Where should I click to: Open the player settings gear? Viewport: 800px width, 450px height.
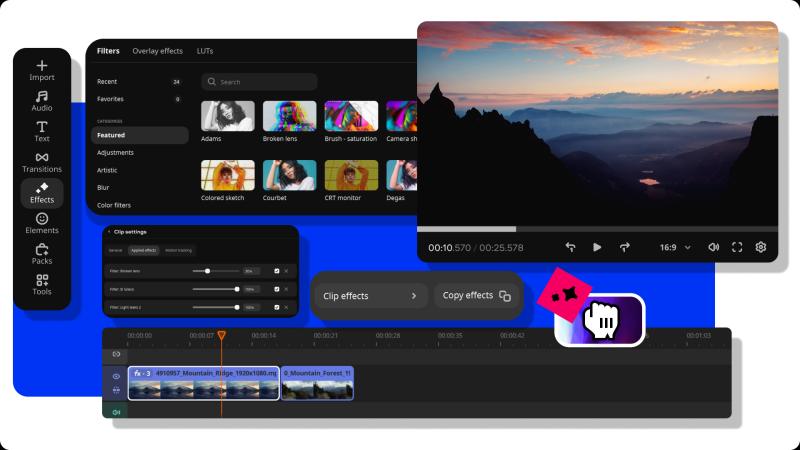tap(761, 247)
